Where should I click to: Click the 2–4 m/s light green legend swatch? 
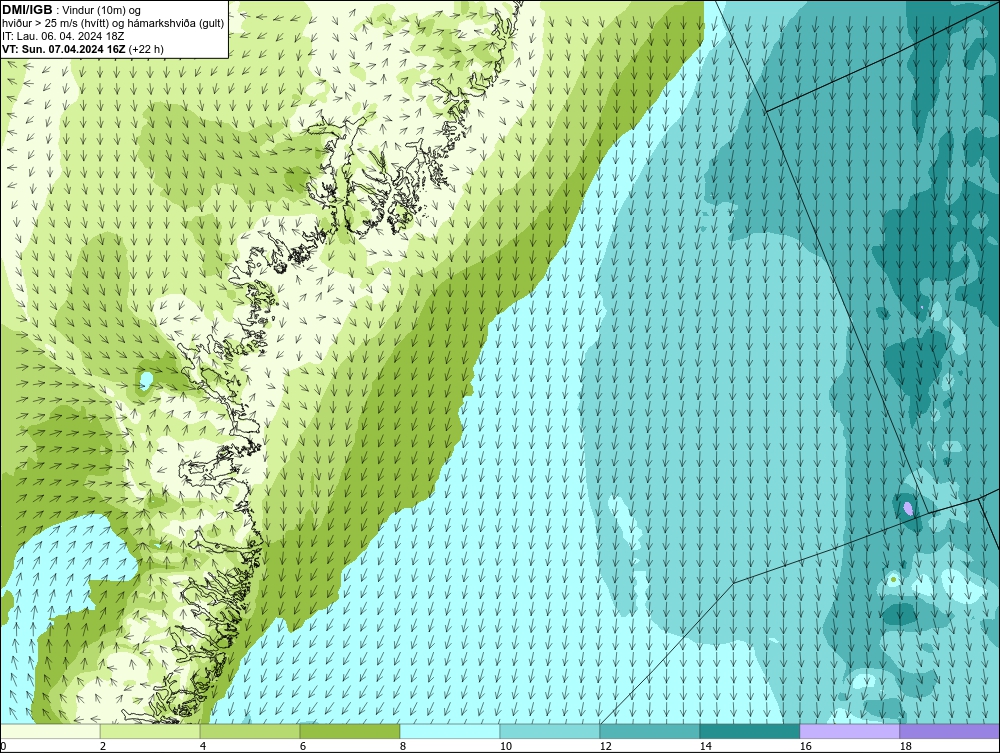click(x=150, y=731)
